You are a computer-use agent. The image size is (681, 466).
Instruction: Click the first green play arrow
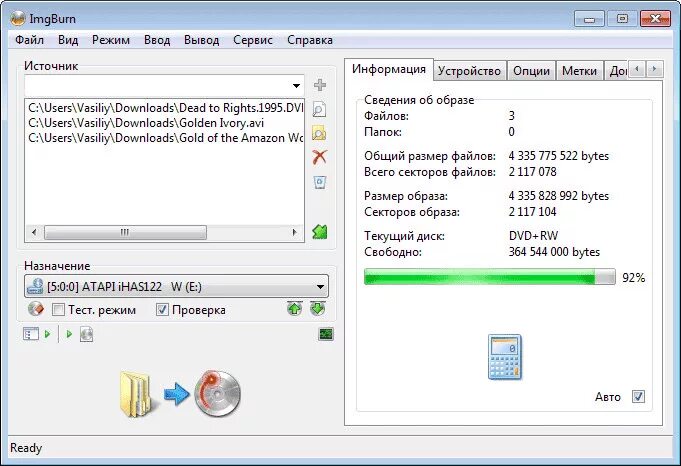tap(47, 334)
